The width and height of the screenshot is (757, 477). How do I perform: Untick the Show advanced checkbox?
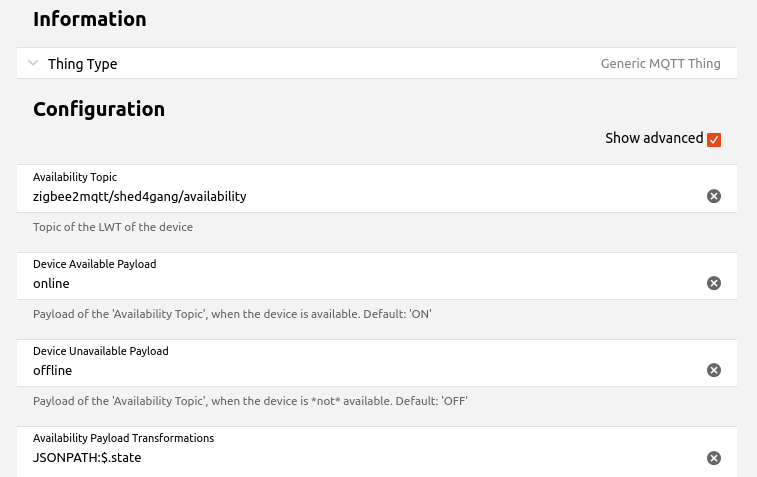(714, 139)
